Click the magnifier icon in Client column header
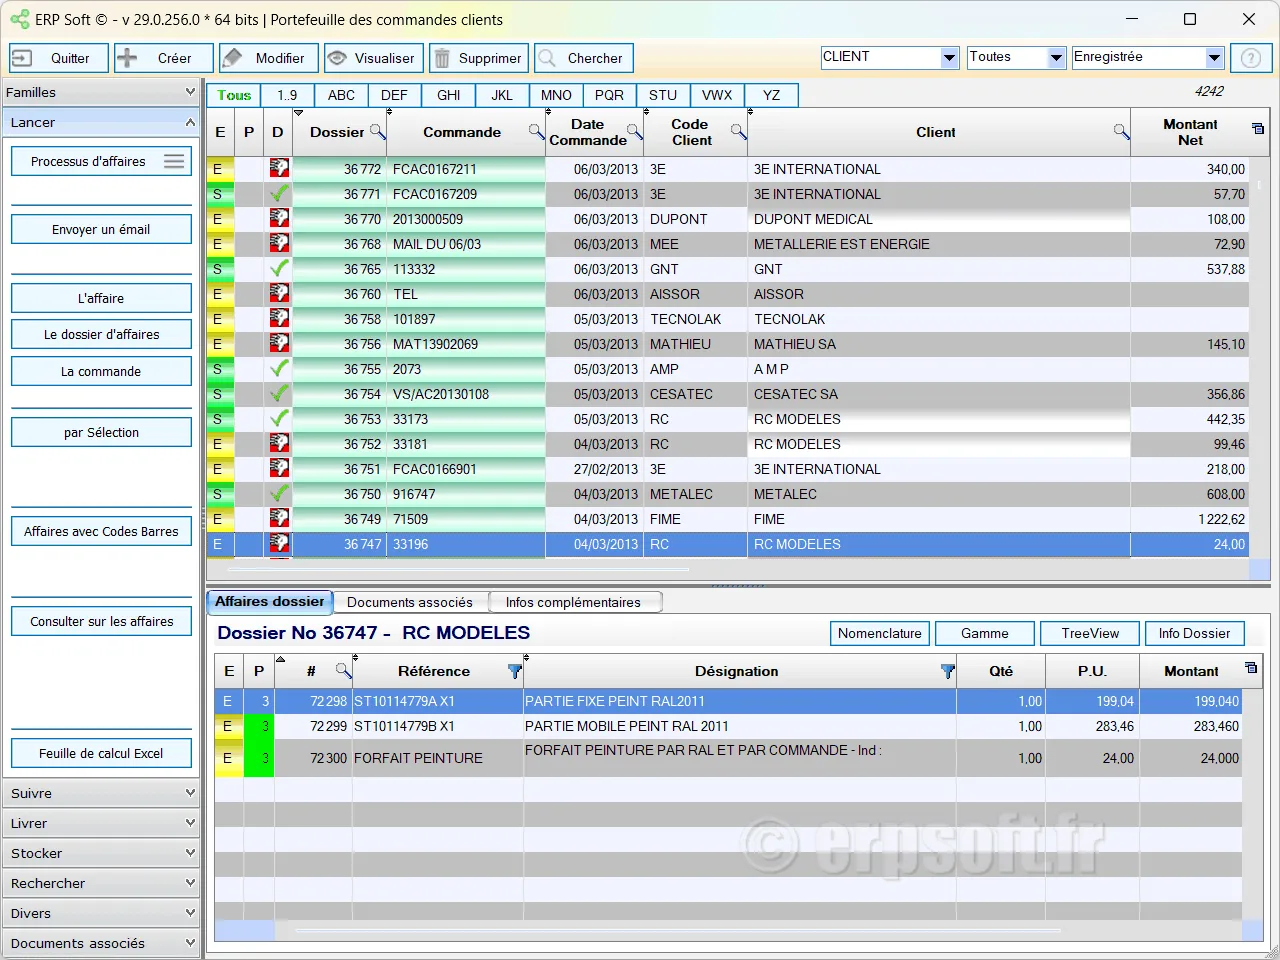Image resolution: width=1280 pixels, height=960 pixels. (1121, 132)
